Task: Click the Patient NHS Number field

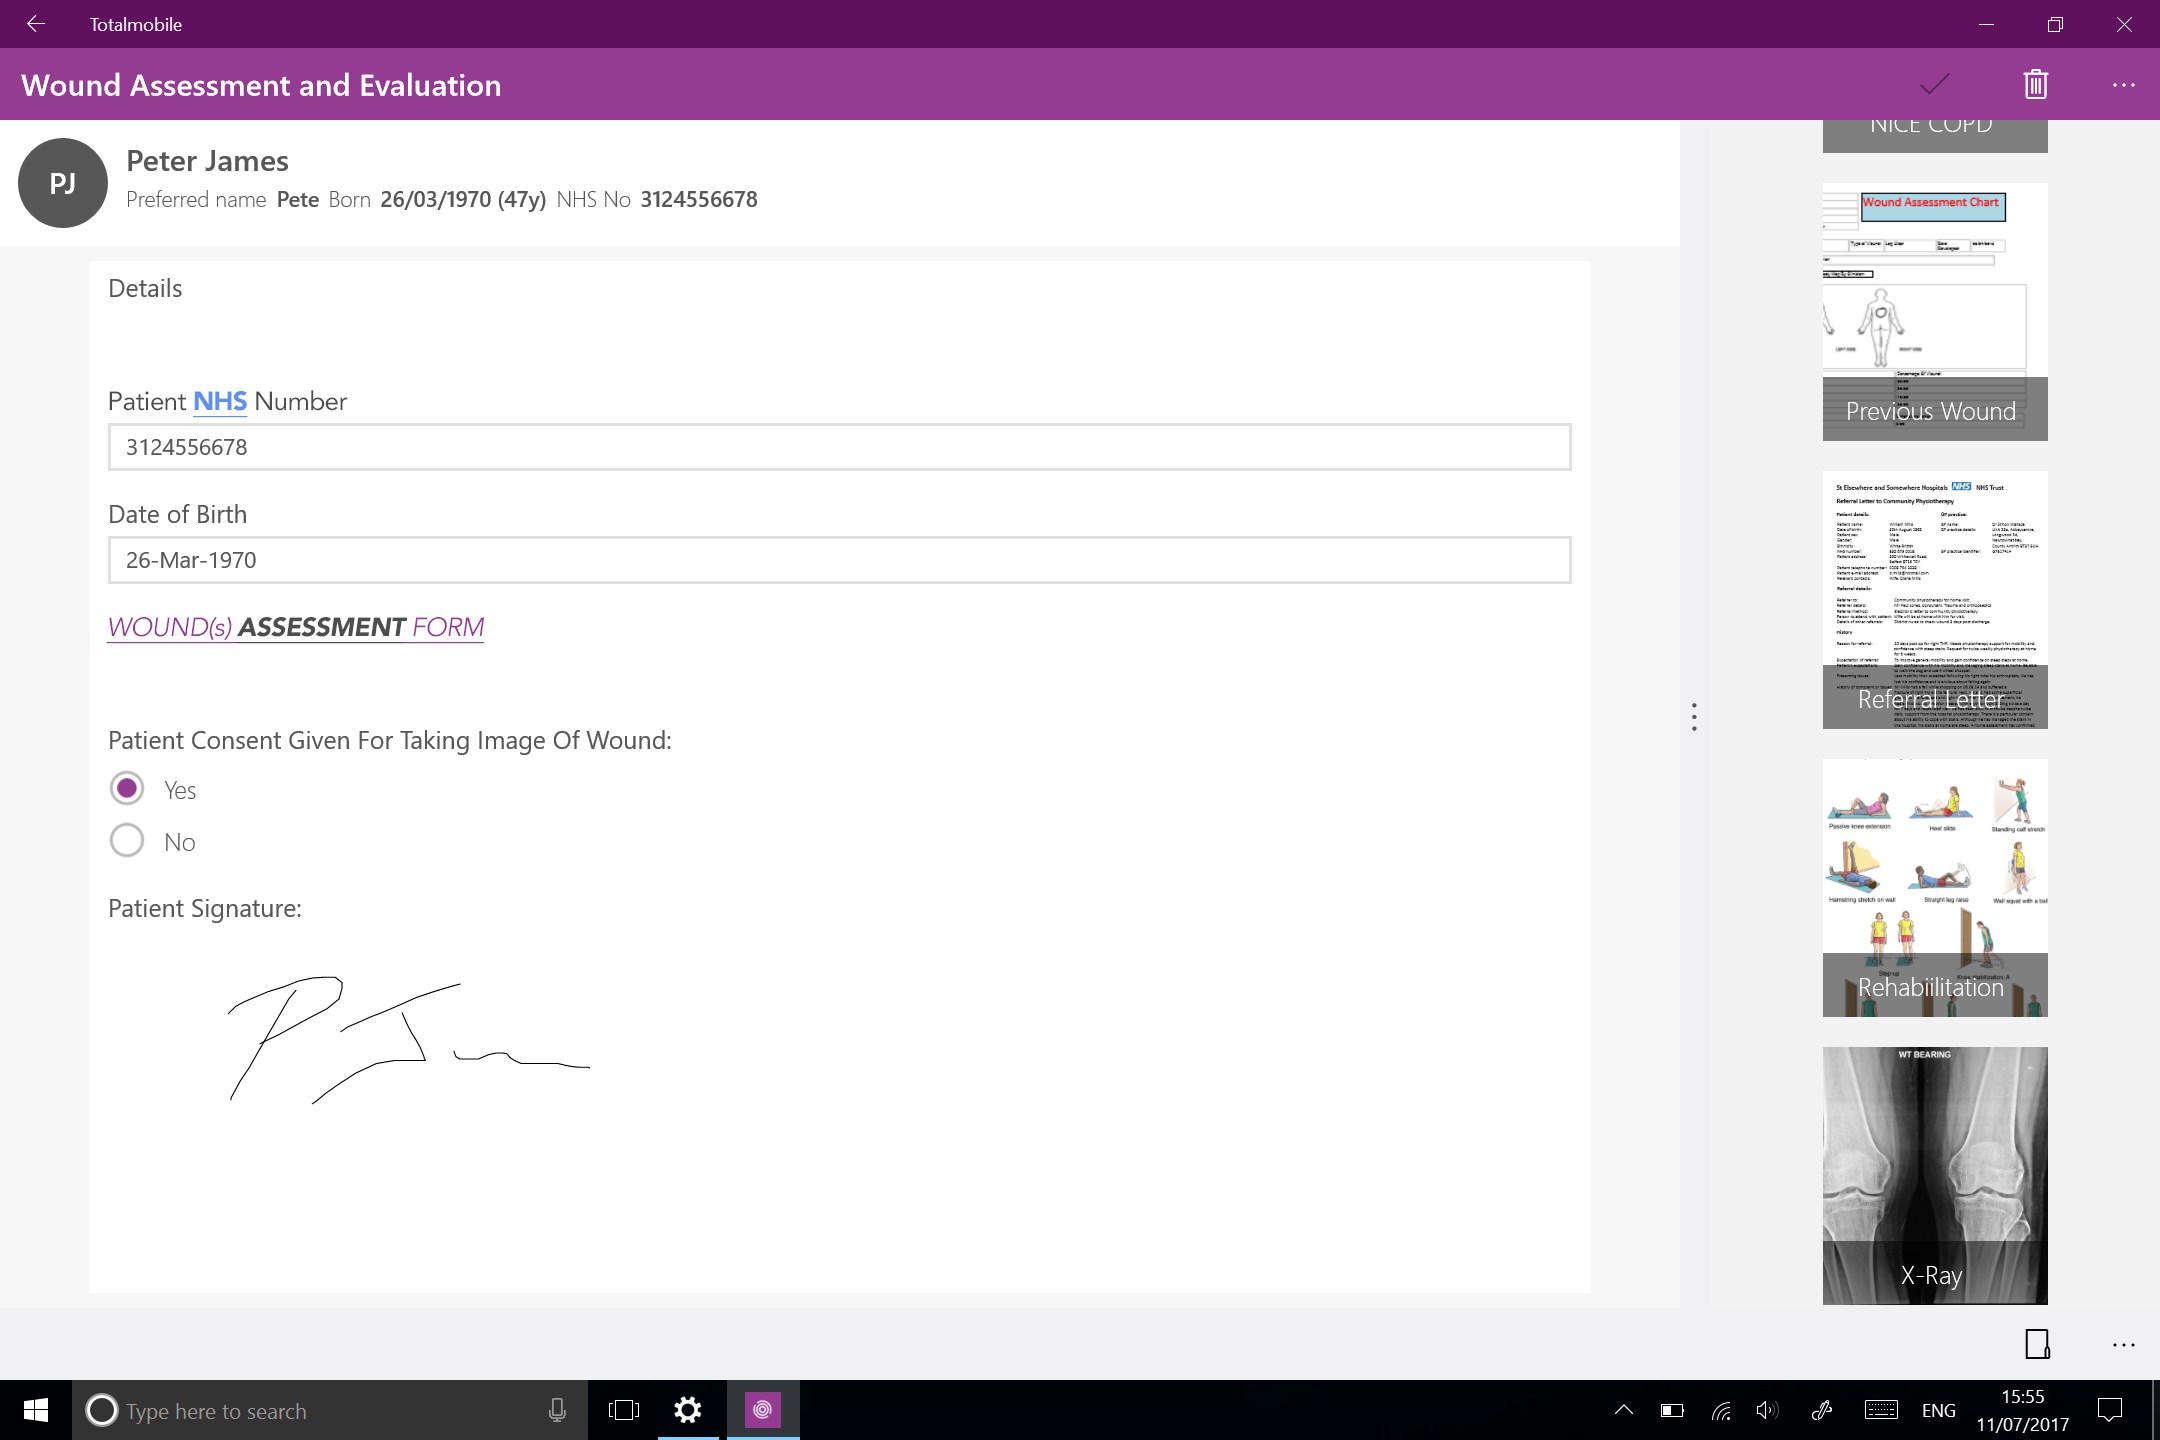Action: point(839,447)
